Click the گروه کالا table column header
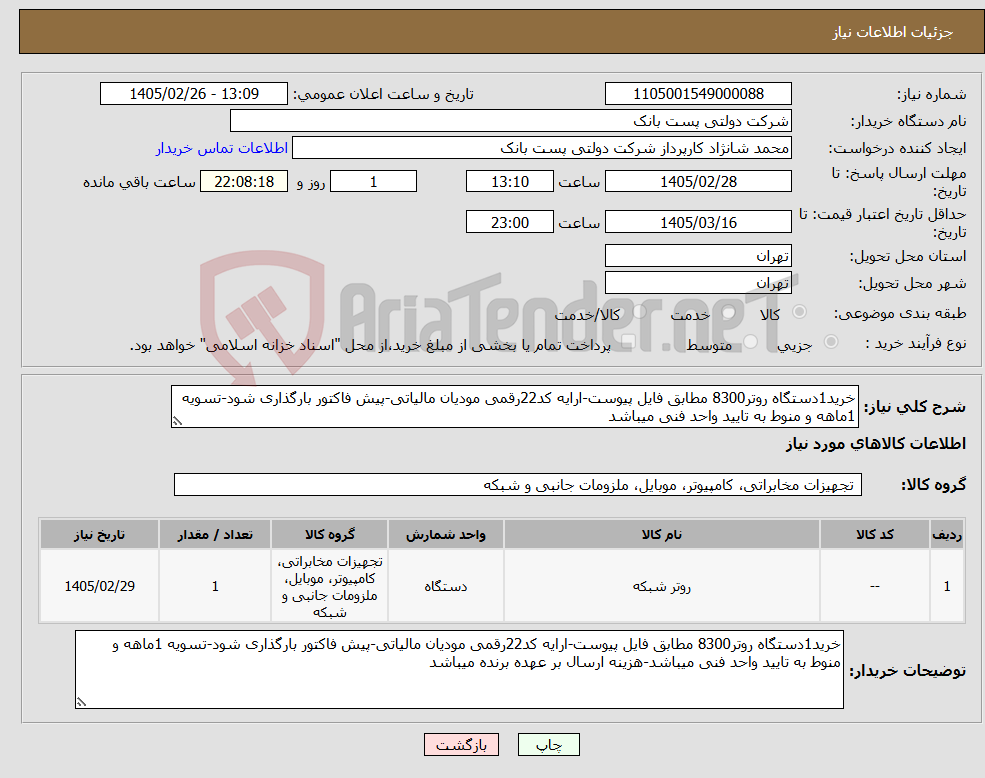Screen dimensions: 985x778 [329, 534]
